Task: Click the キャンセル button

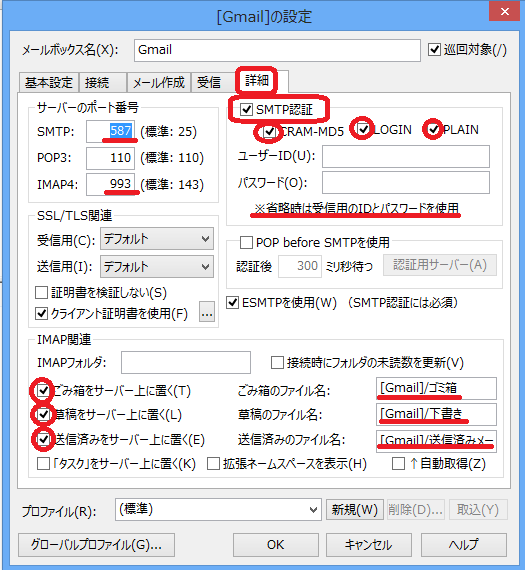Action: (369, 545)
